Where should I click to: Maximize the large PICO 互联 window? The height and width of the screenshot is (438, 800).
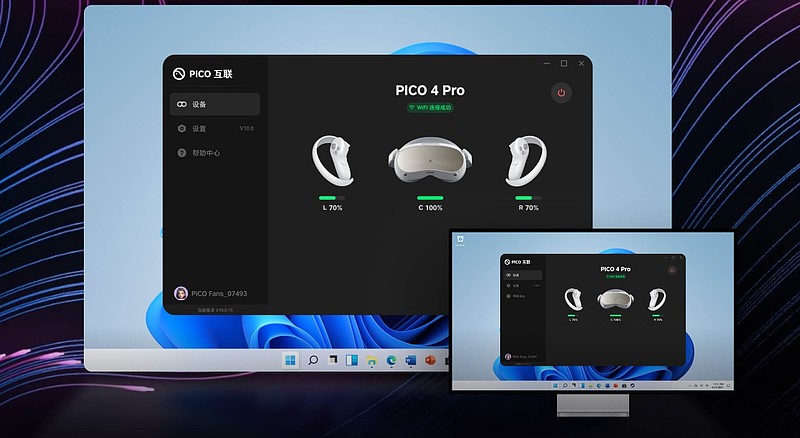click(564, 63)
